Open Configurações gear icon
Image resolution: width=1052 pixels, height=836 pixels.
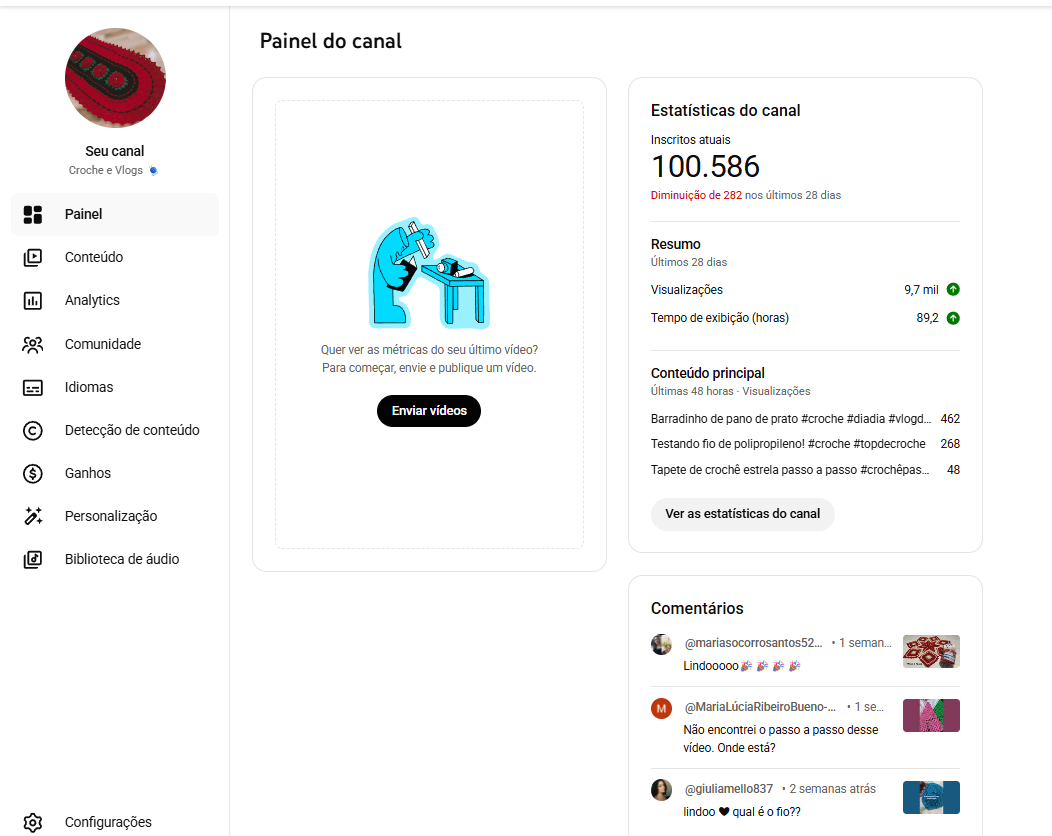[33, 822]
